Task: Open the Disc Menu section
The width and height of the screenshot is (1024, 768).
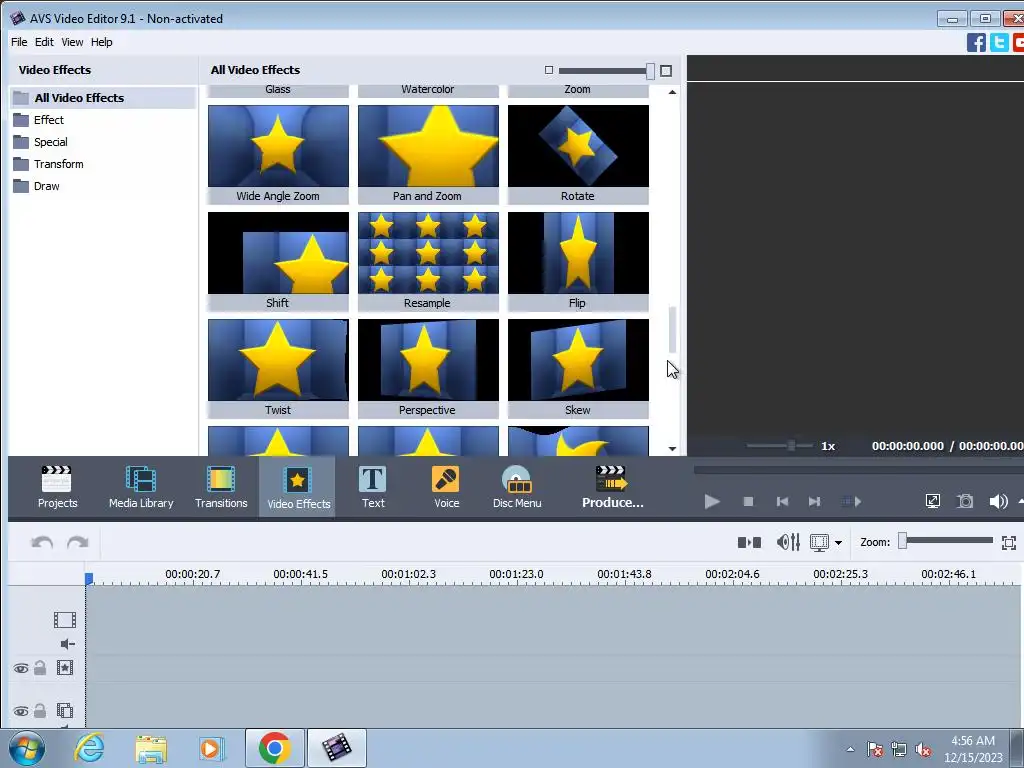Action: pos(517,487)
